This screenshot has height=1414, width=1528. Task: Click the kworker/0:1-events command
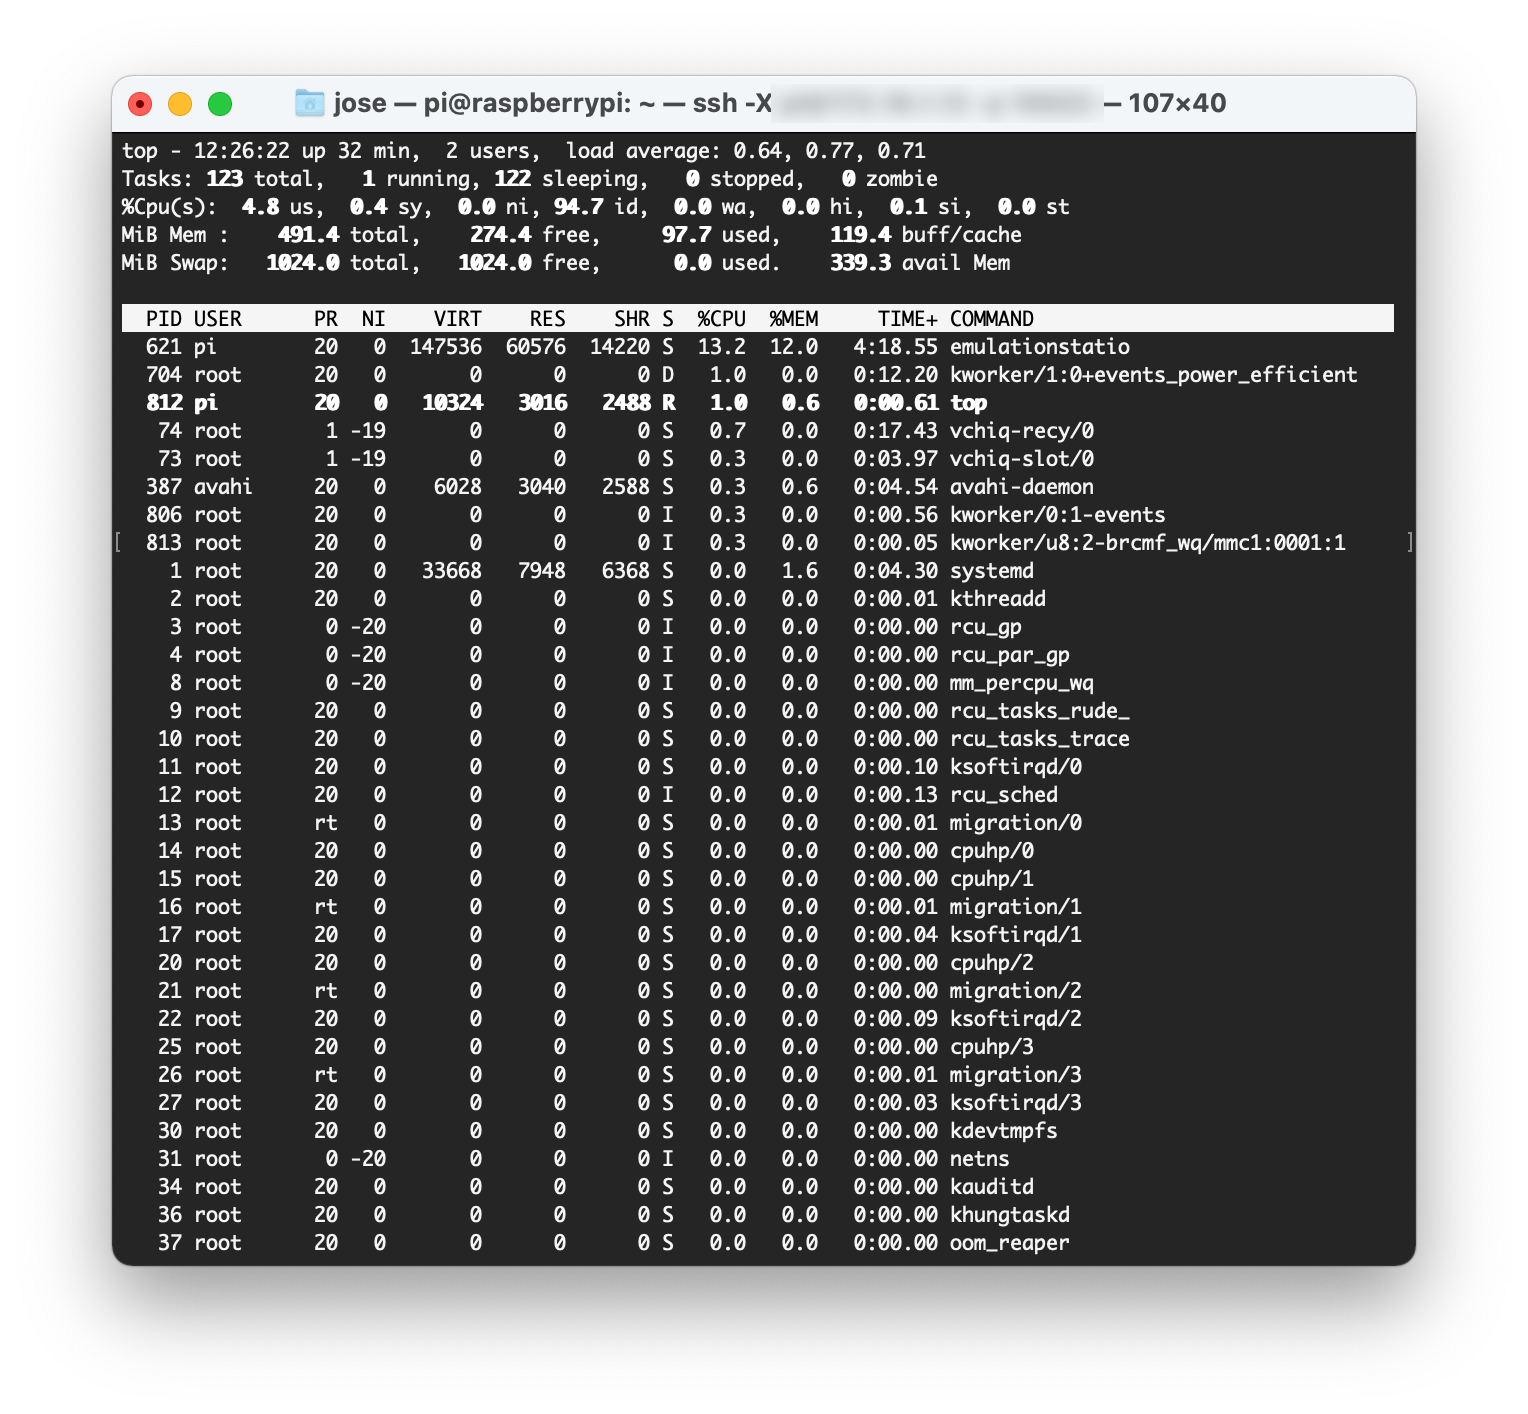tap(1058, 515)
